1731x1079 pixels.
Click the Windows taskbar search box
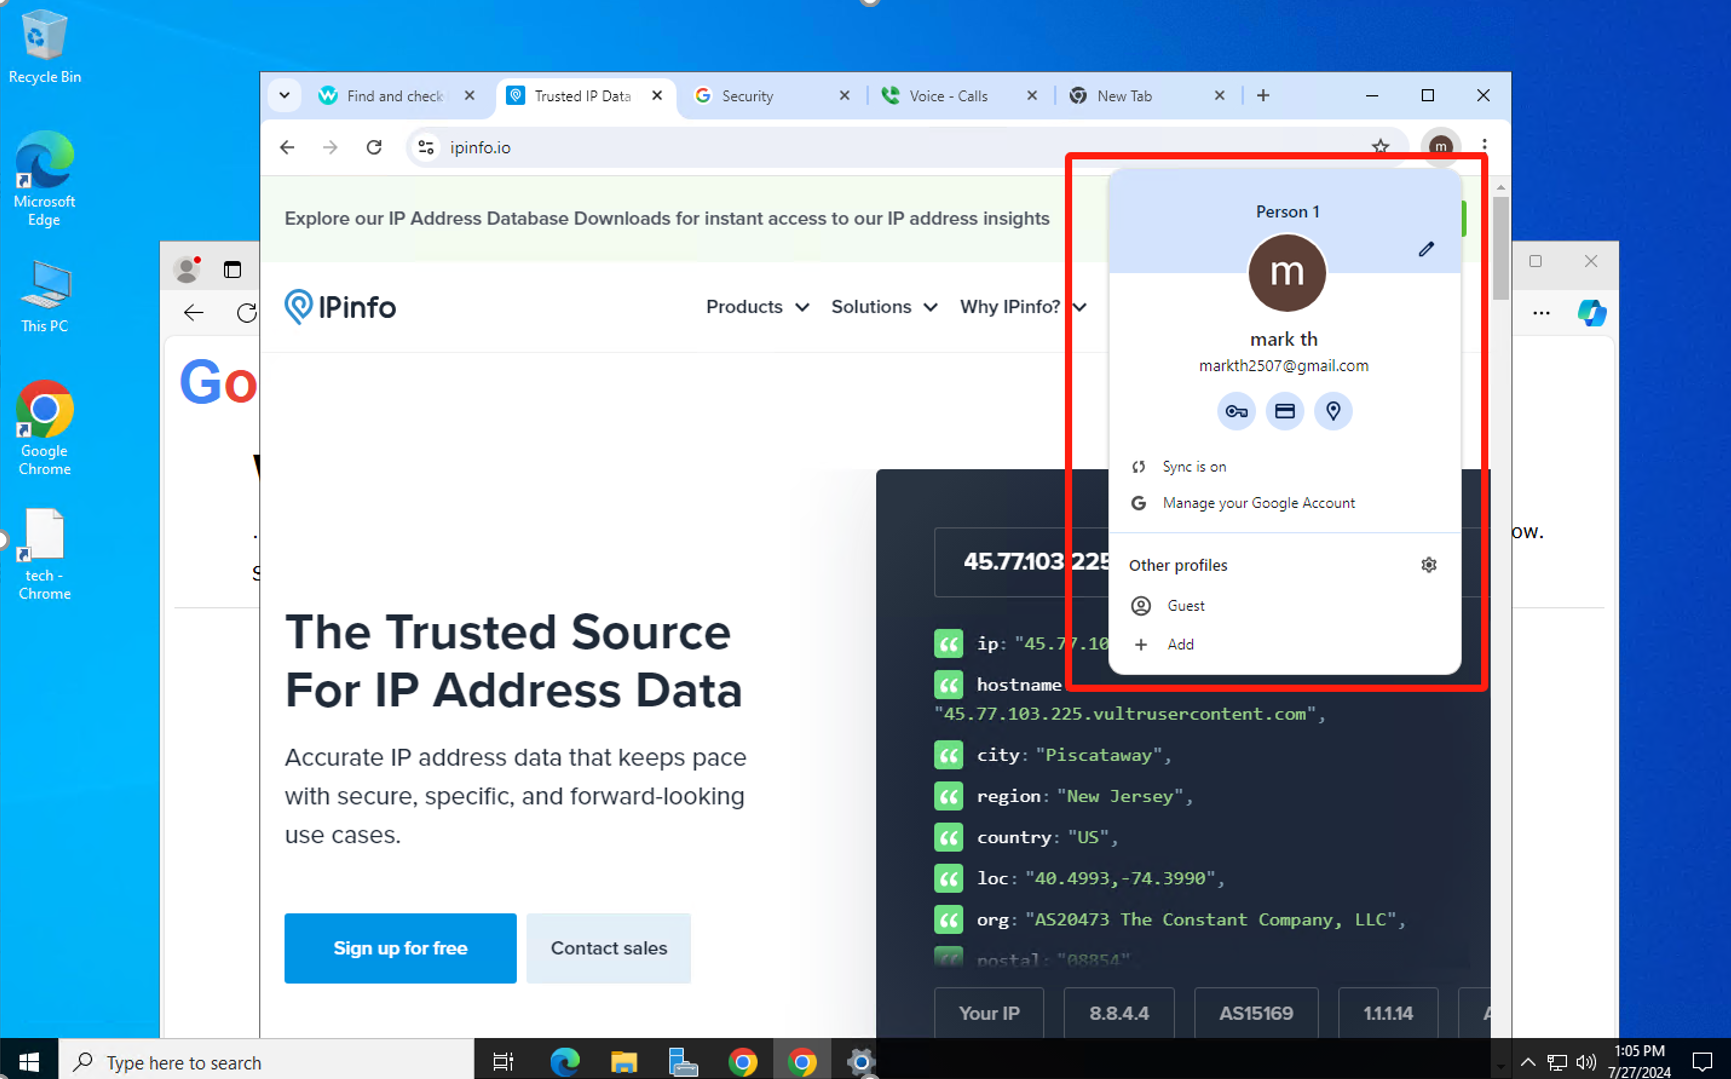point(266,1062)
